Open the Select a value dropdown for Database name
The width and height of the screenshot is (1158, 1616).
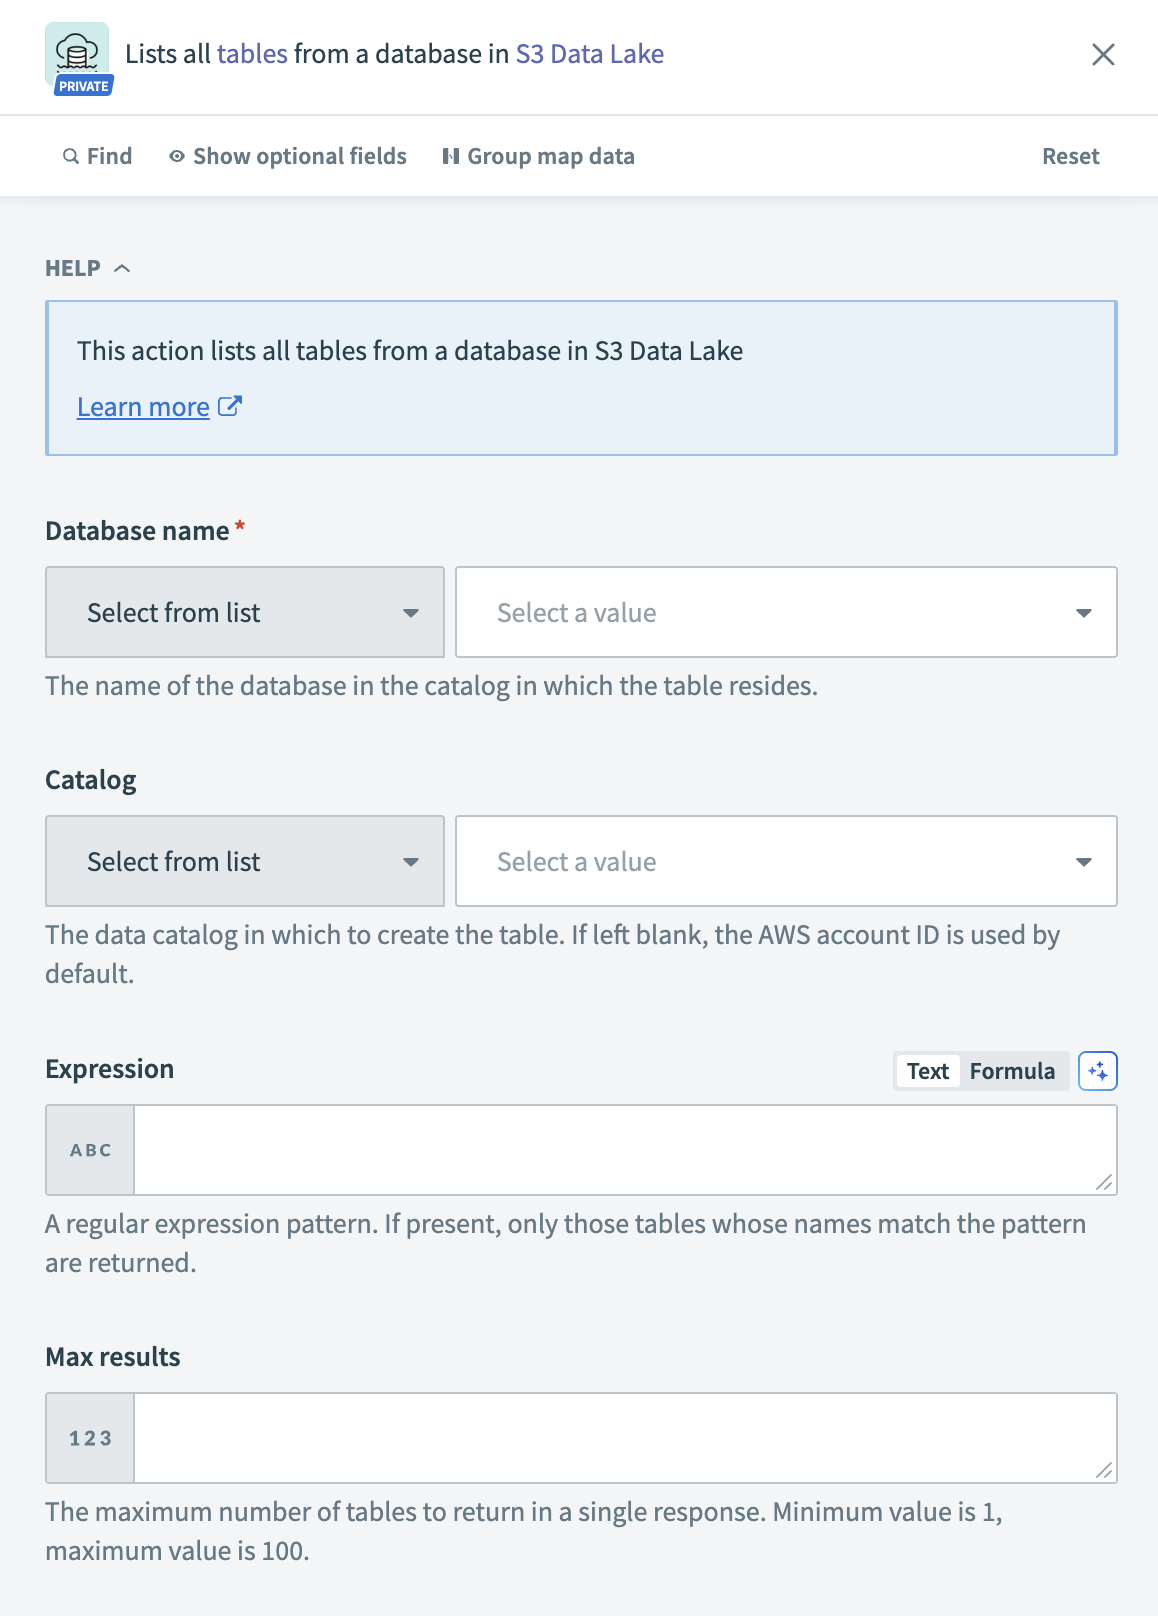(786, 611)
